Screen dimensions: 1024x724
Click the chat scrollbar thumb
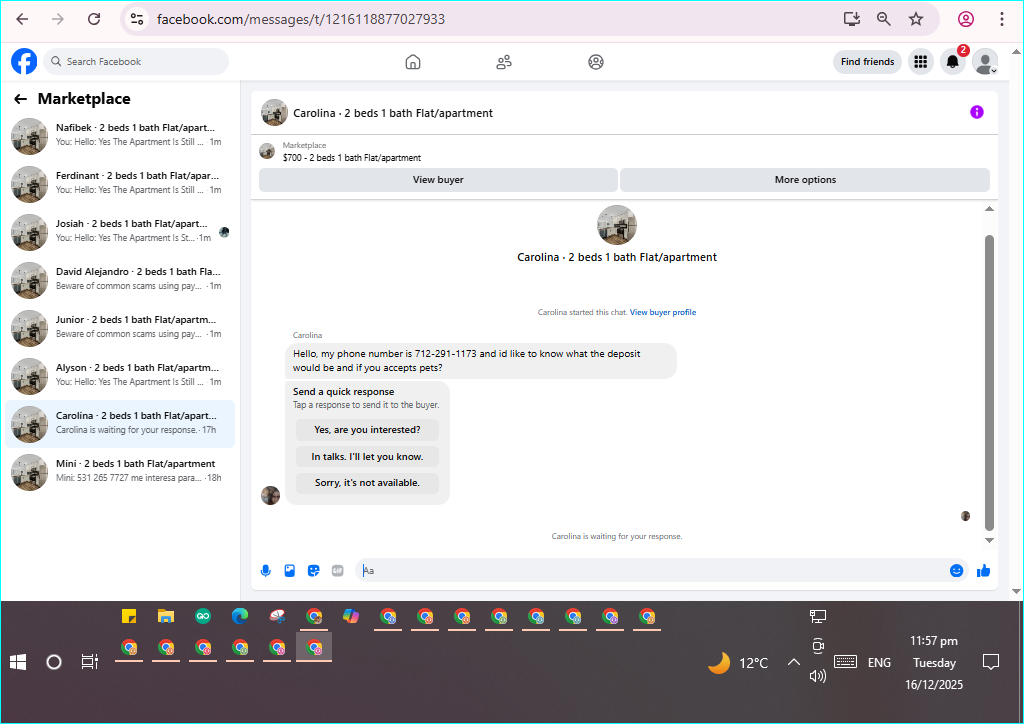point(989,382)
